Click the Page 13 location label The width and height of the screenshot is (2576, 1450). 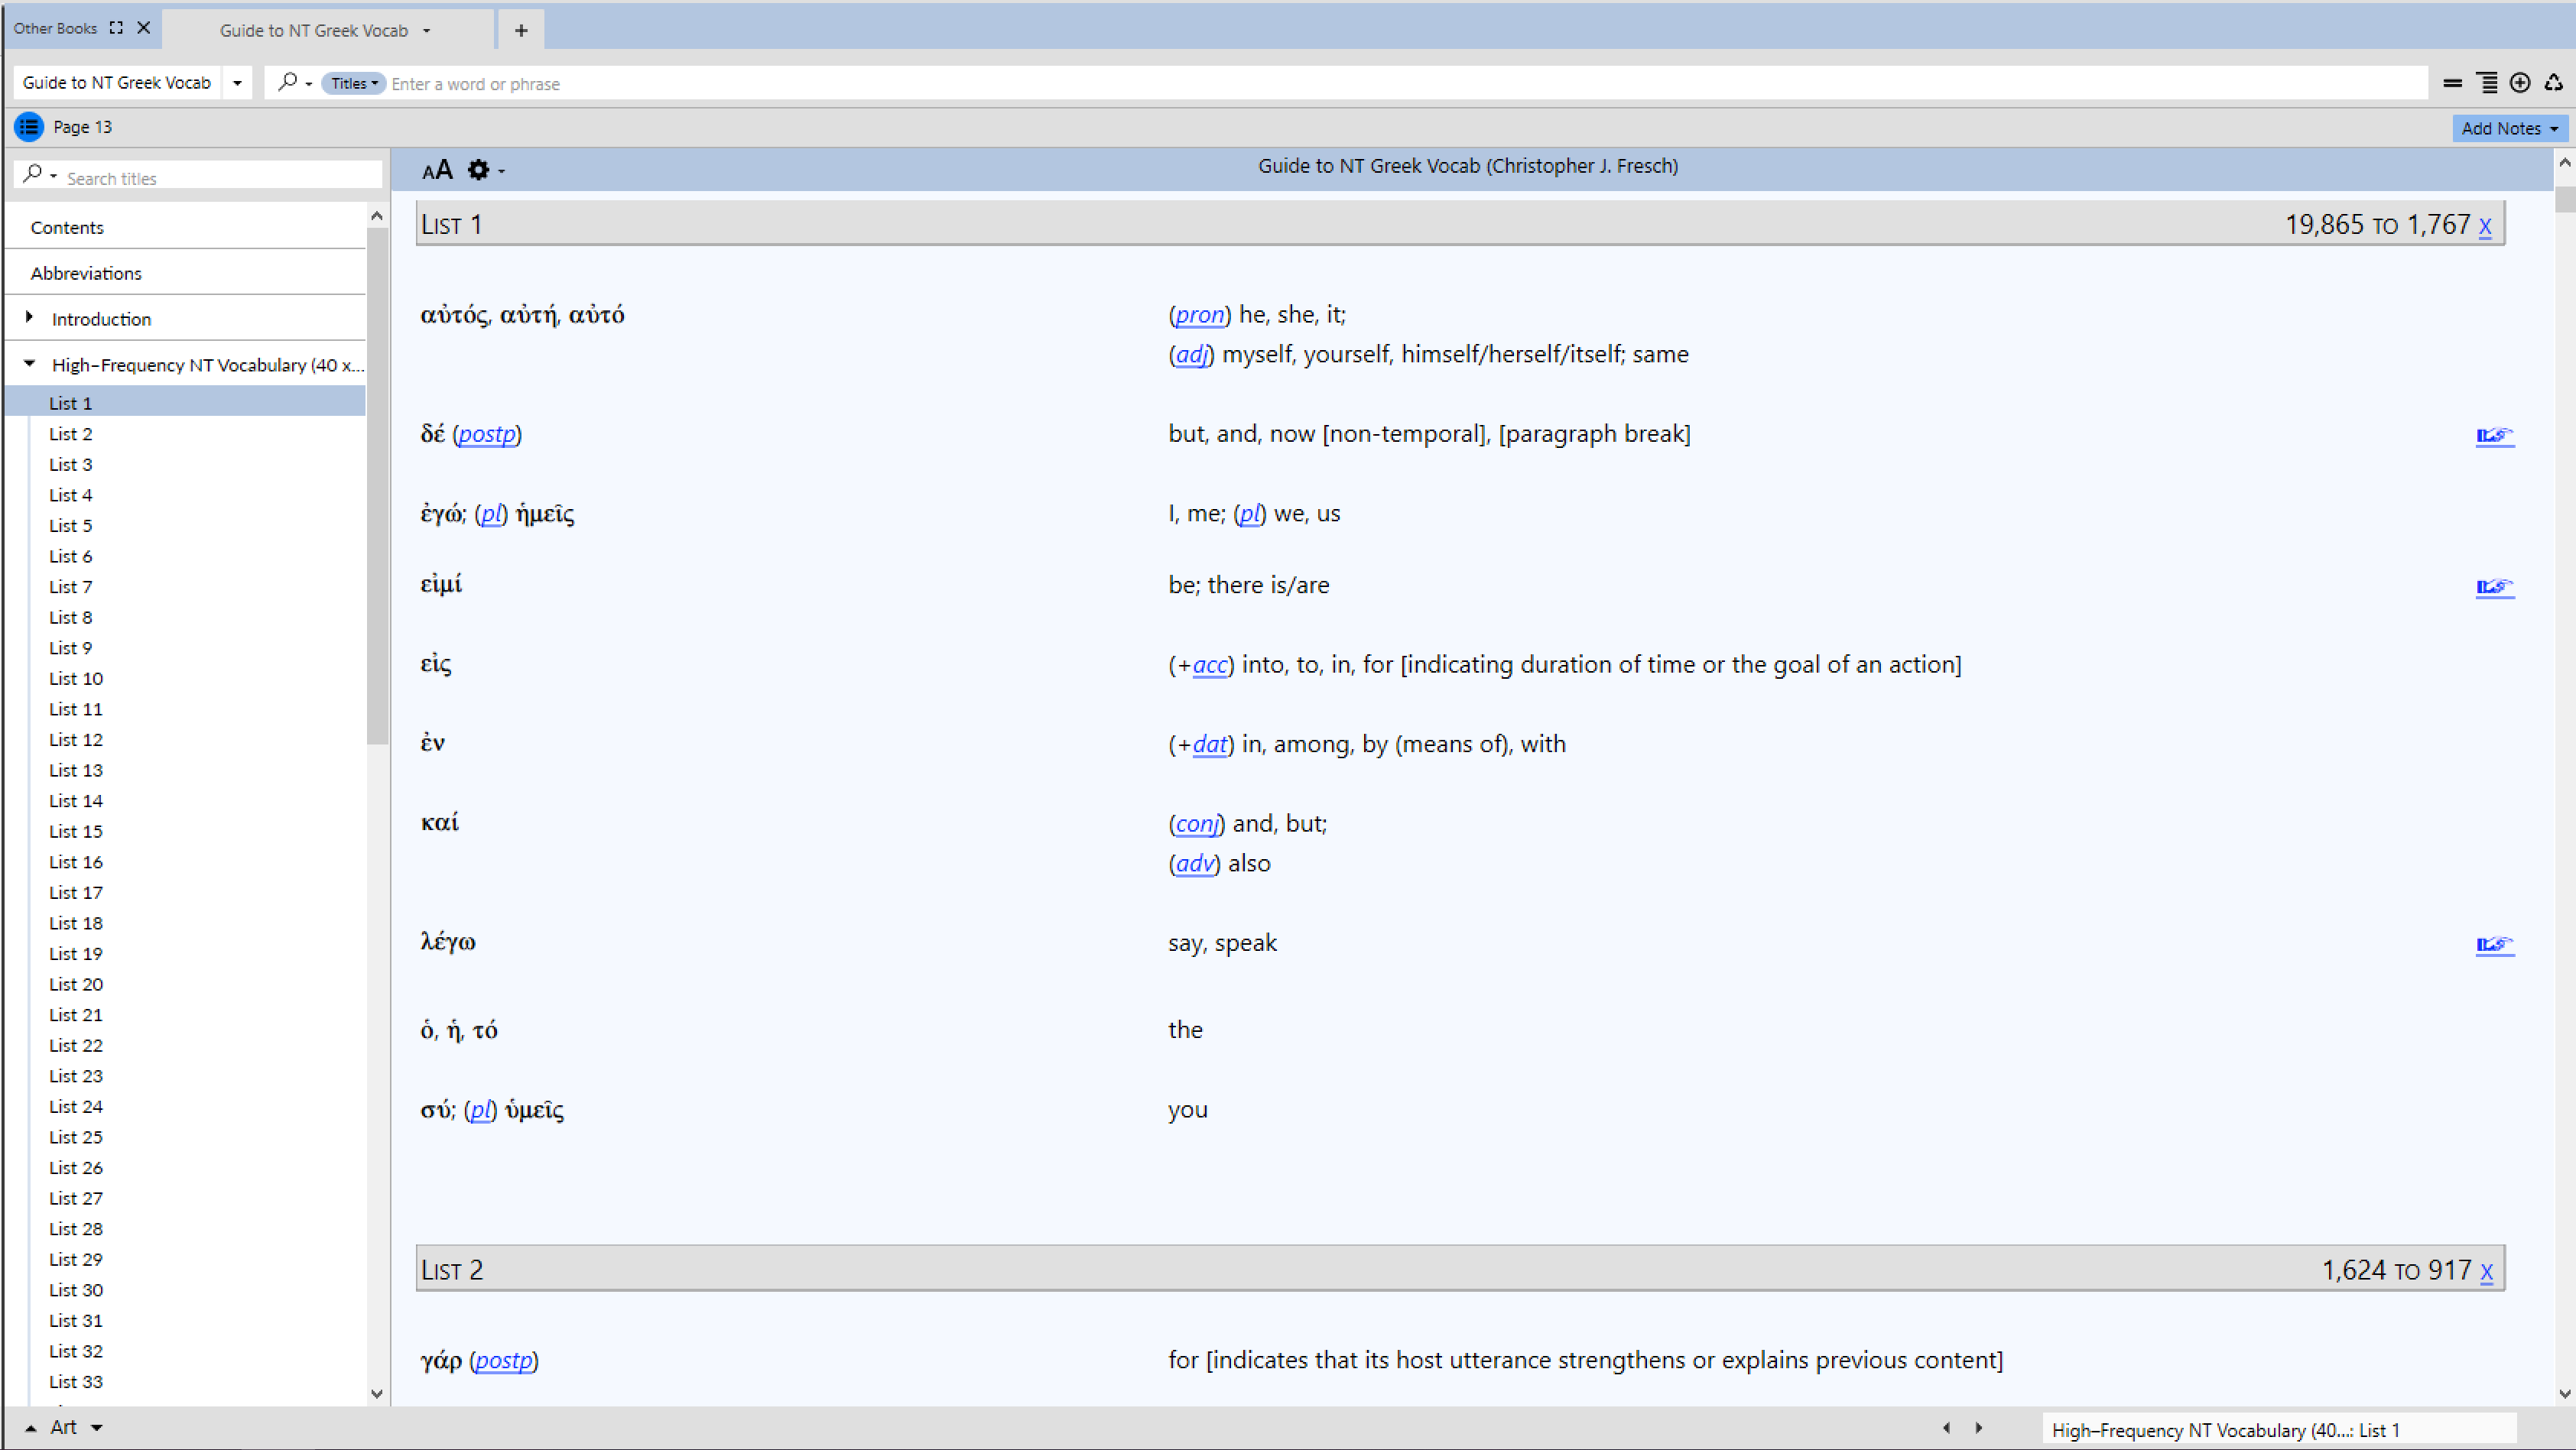tap(82, 127)
